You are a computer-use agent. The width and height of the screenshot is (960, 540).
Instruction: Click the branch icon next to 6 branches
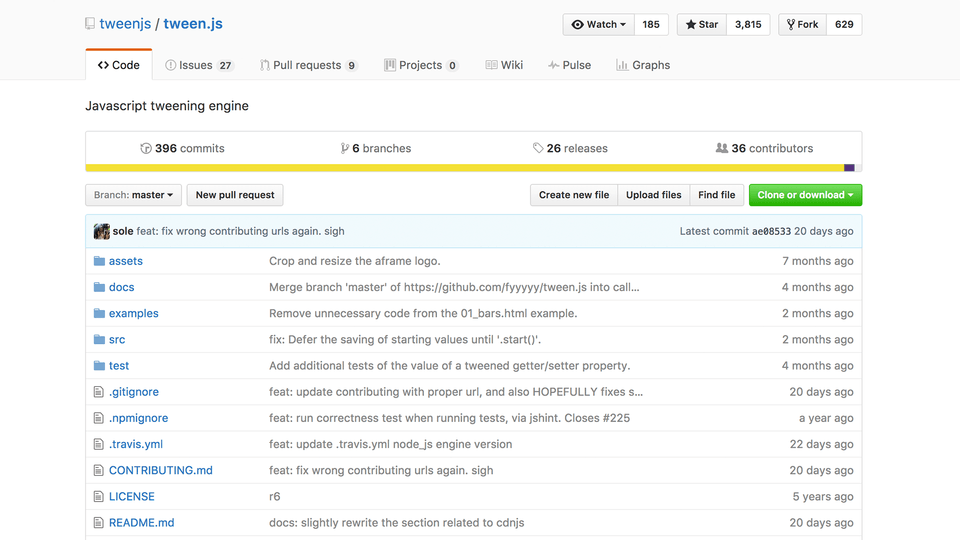point(345,148)
